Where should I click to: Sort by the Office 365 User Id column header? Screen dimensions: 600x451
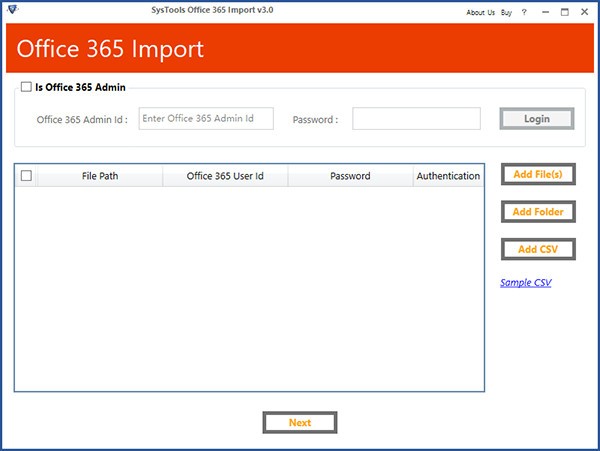point(225,176)
